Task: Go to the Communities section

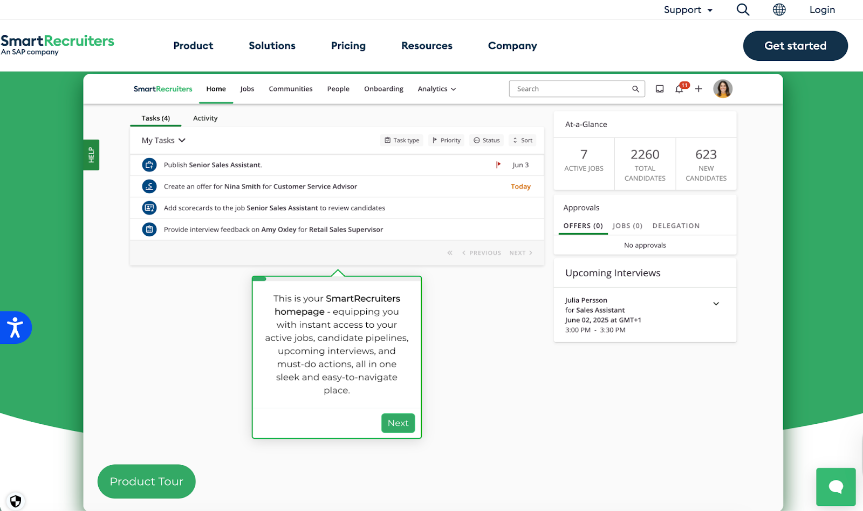Action: [291, 89]
